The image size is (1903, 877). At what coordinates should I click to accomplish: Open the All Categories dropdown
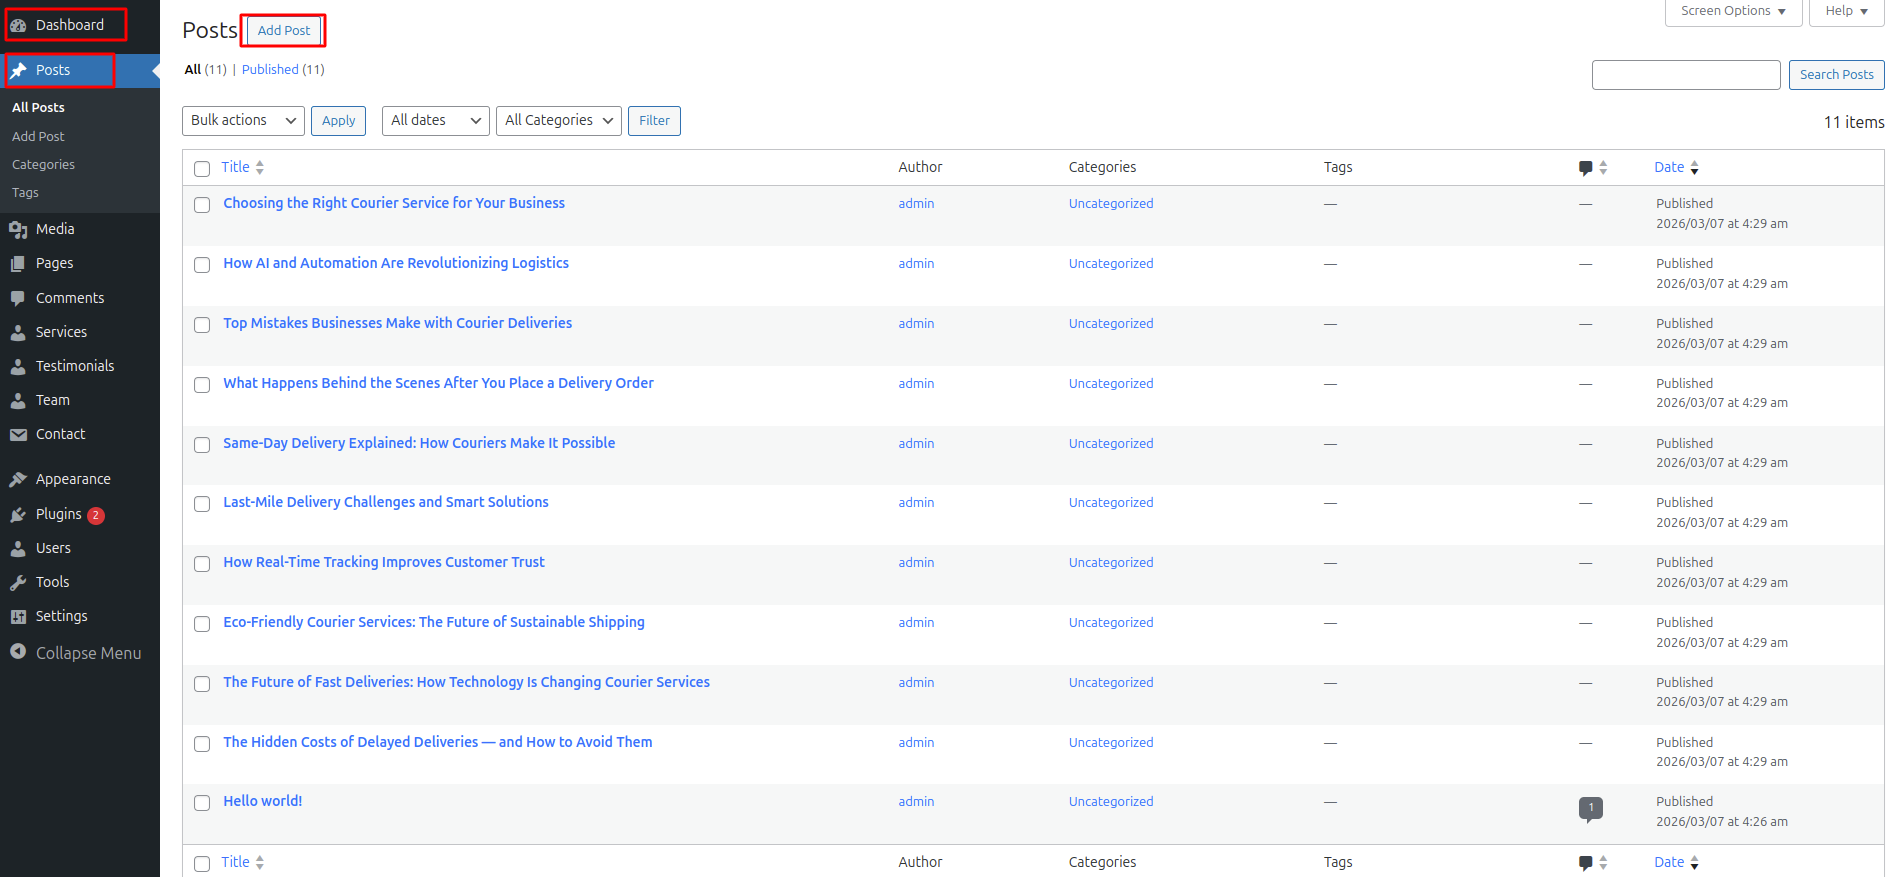(x=559, y=120)
